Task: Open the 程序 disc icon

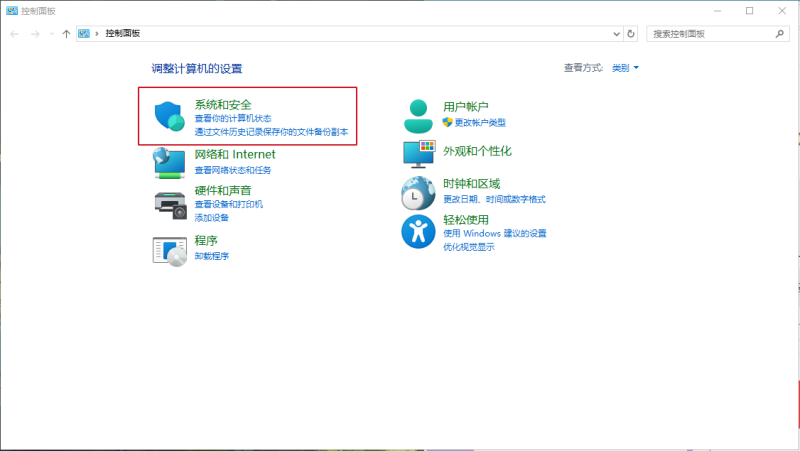Action: [169, 252]
